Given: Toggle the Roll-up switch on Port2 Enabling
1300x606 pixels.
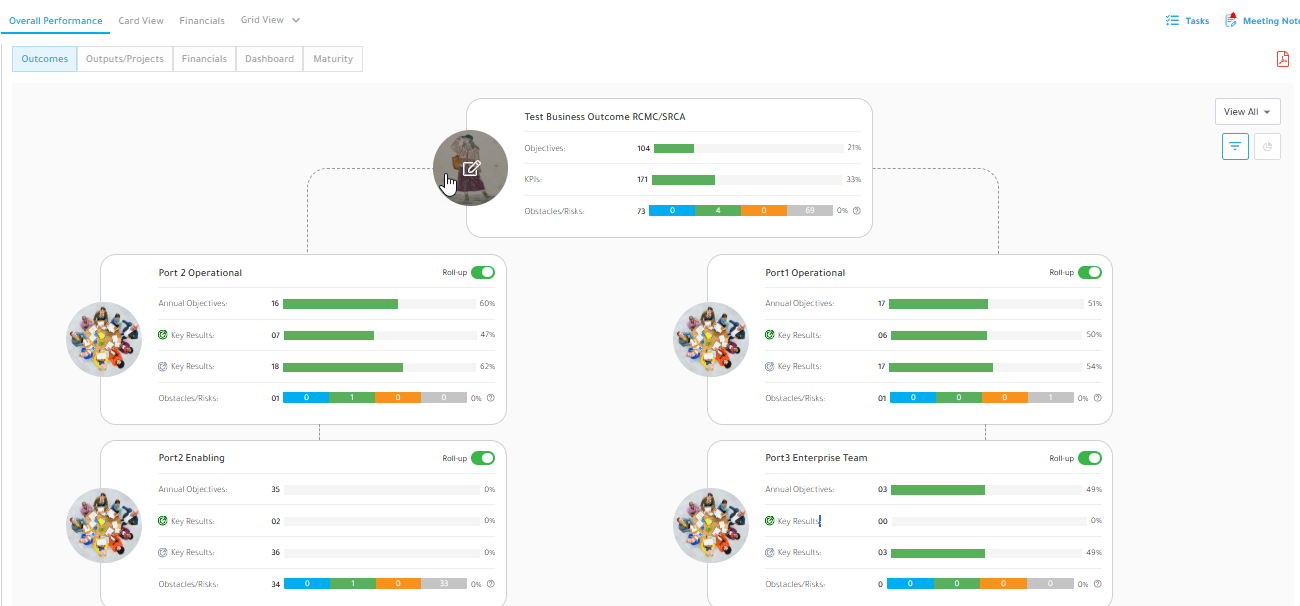Looking at the screenshot, I should click(483, 458).
